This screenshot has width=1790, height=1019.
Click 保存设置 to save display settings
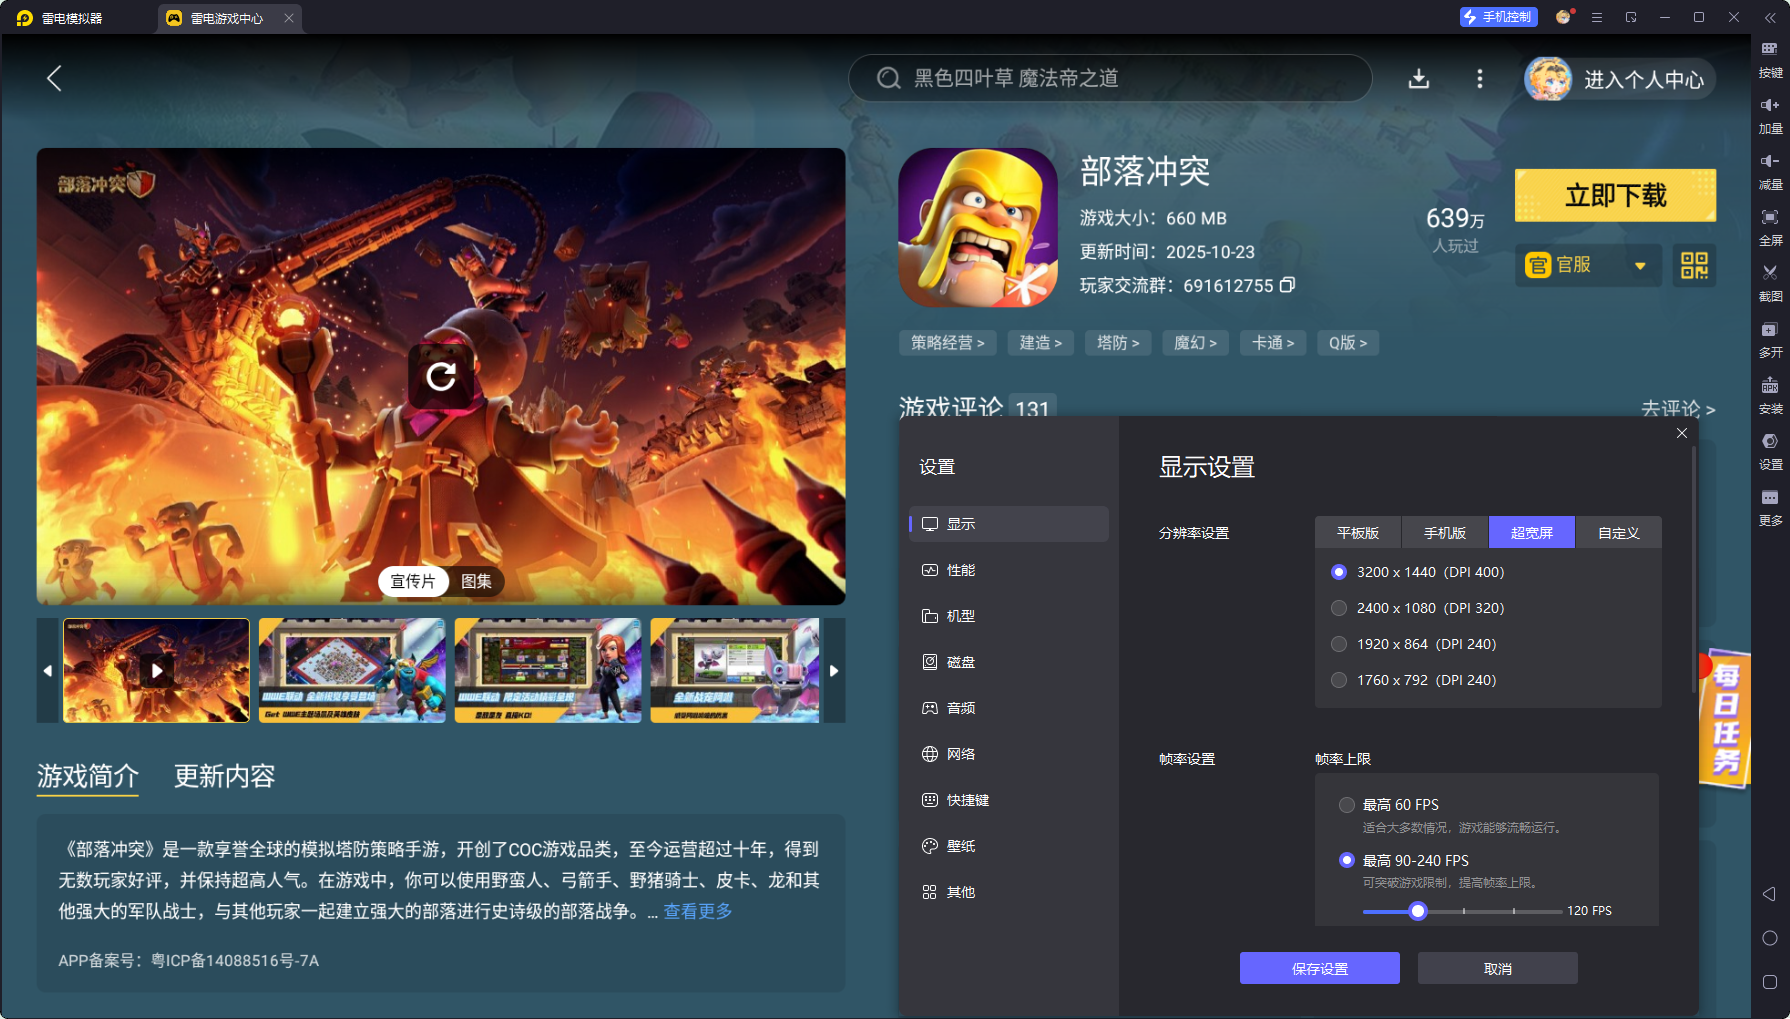tap(1320, 968)
